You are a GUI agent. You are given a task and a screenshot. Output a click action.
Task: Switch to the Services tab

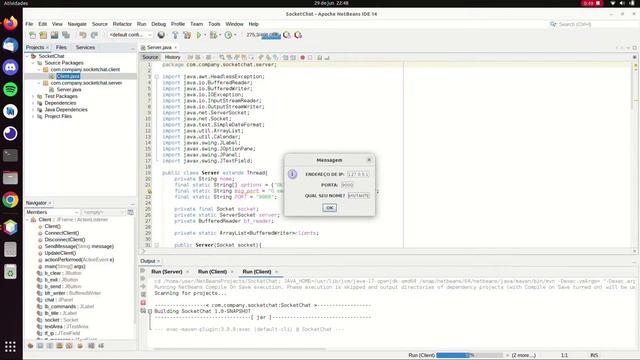coord(85,47)
